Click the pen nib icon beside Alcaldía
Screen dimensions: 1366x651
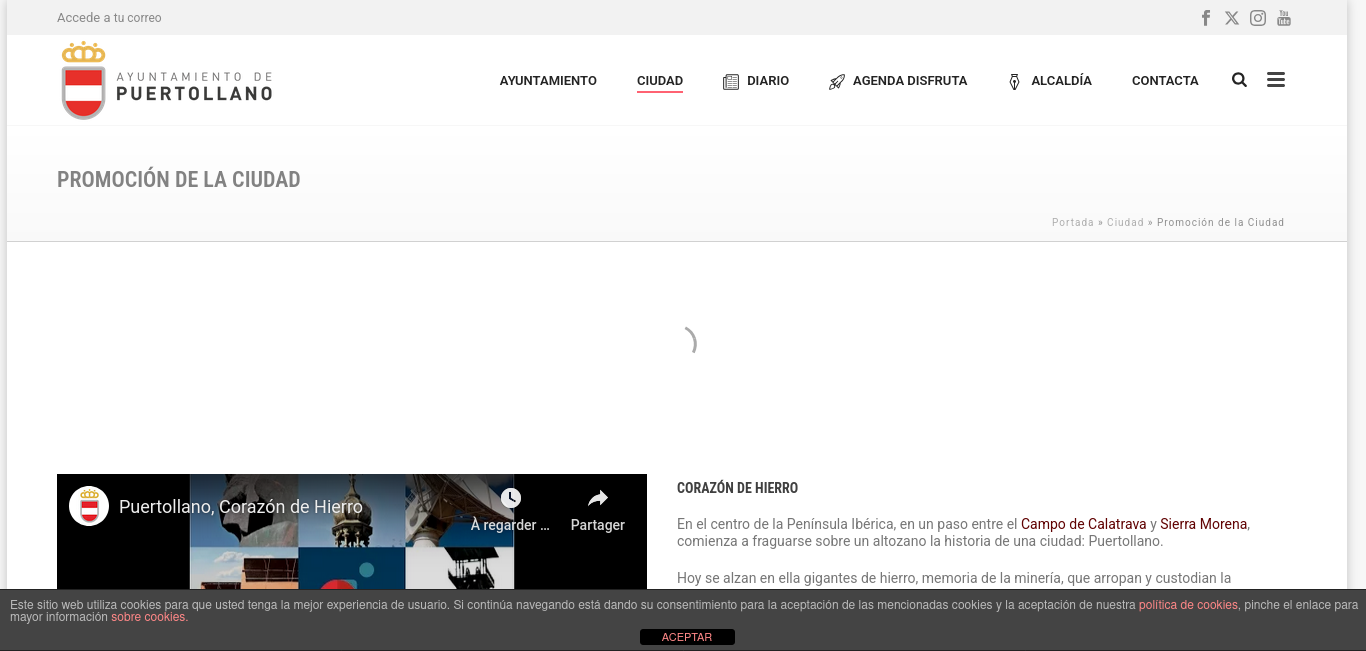(x=1014, y=82)
